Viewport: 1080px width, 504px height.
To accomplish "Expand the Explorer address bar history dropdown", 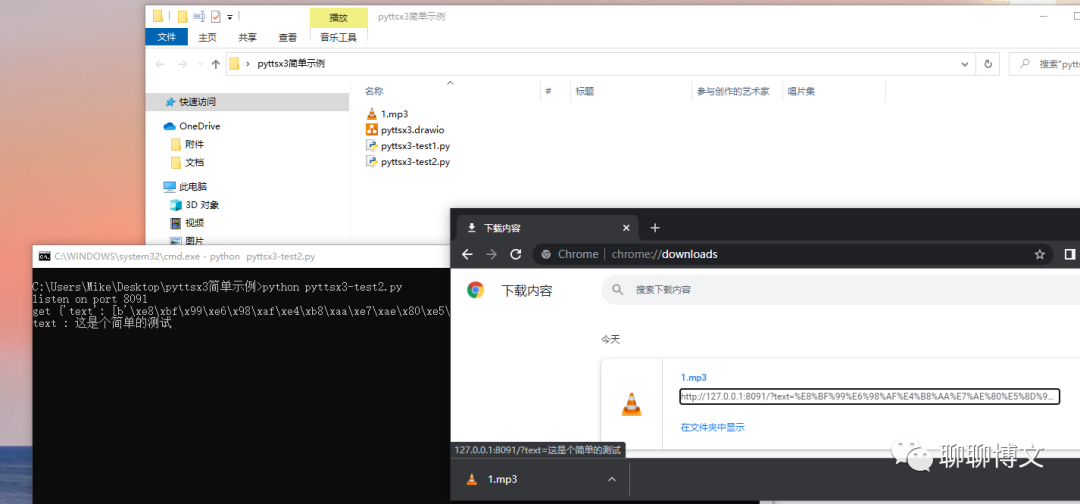I will tap(964, 64).
